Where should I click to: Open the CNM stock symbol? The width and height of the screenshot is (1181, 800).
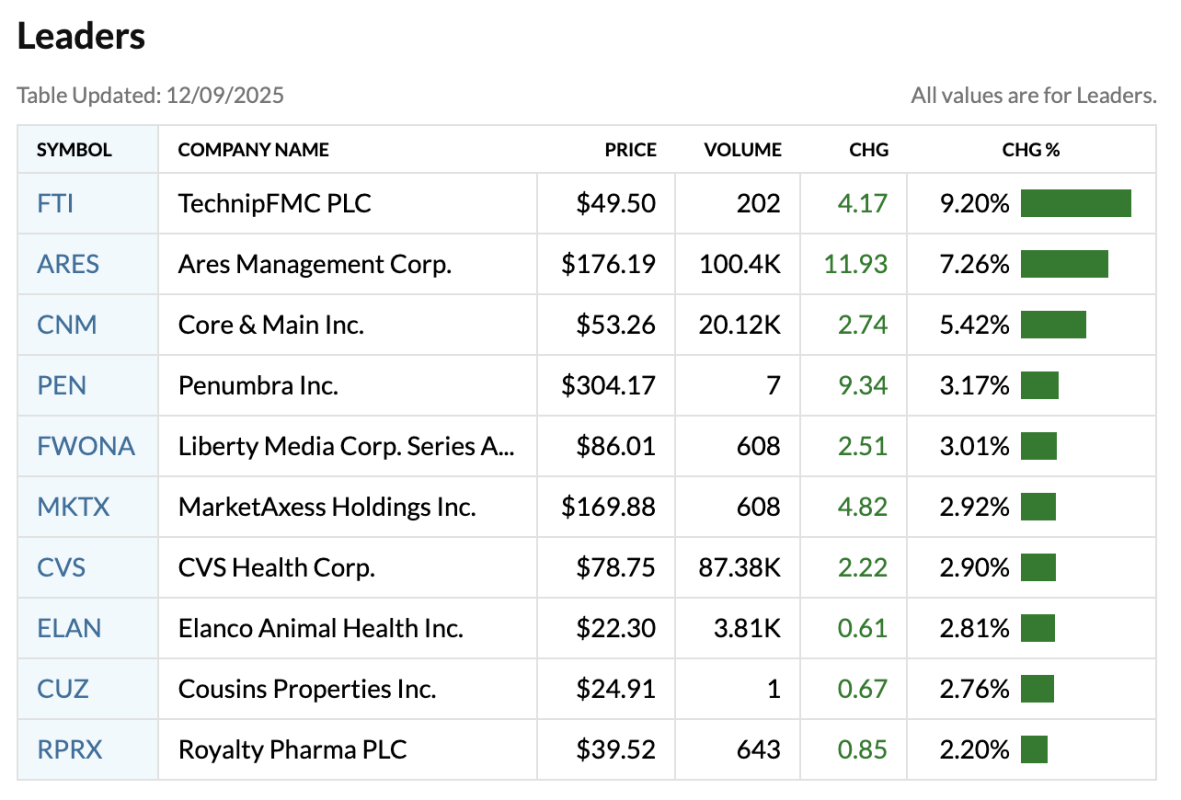pos(66,325)
